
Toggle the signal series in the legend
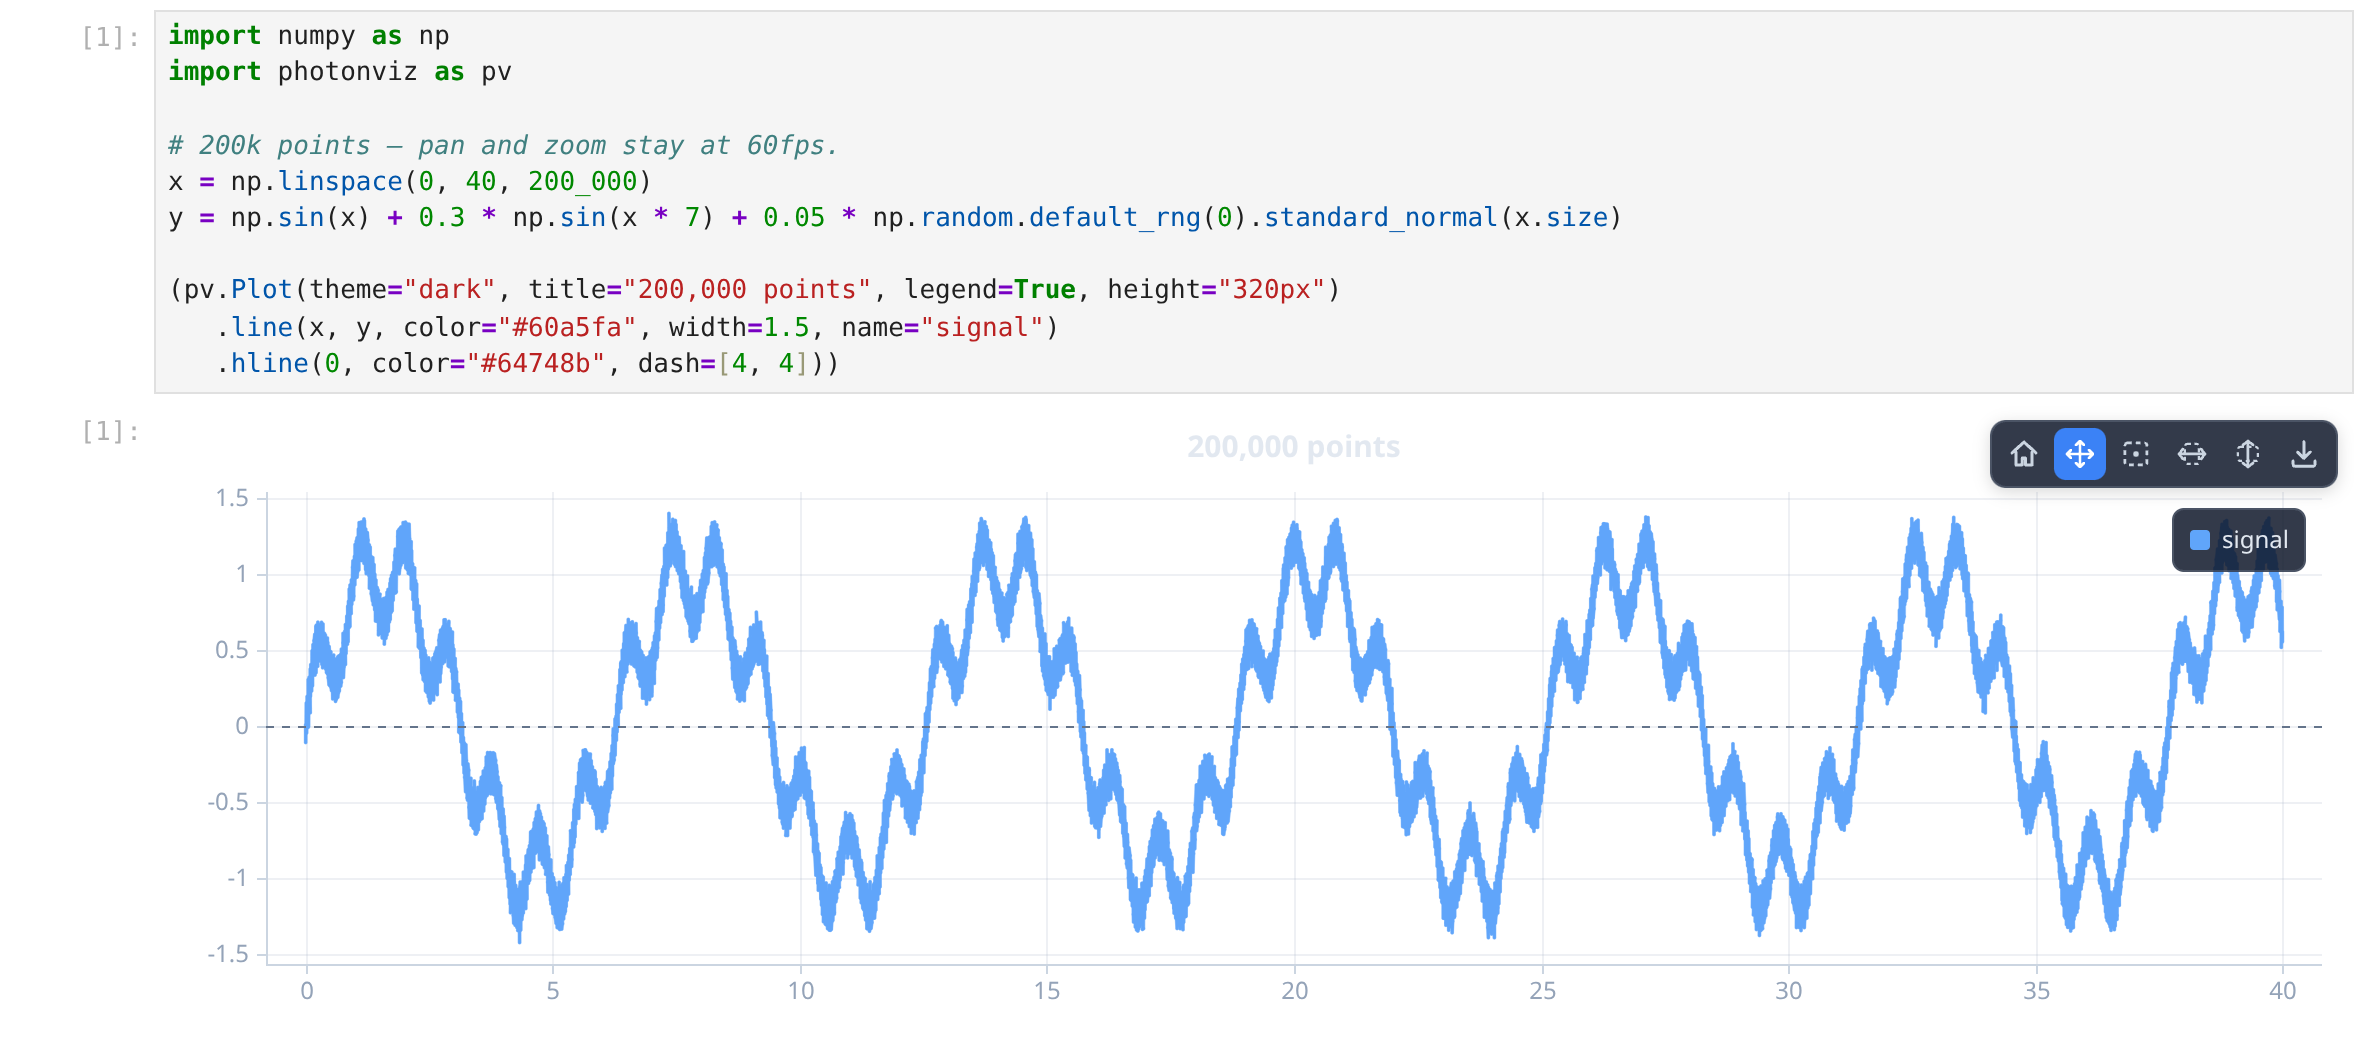pos(2239,540)
